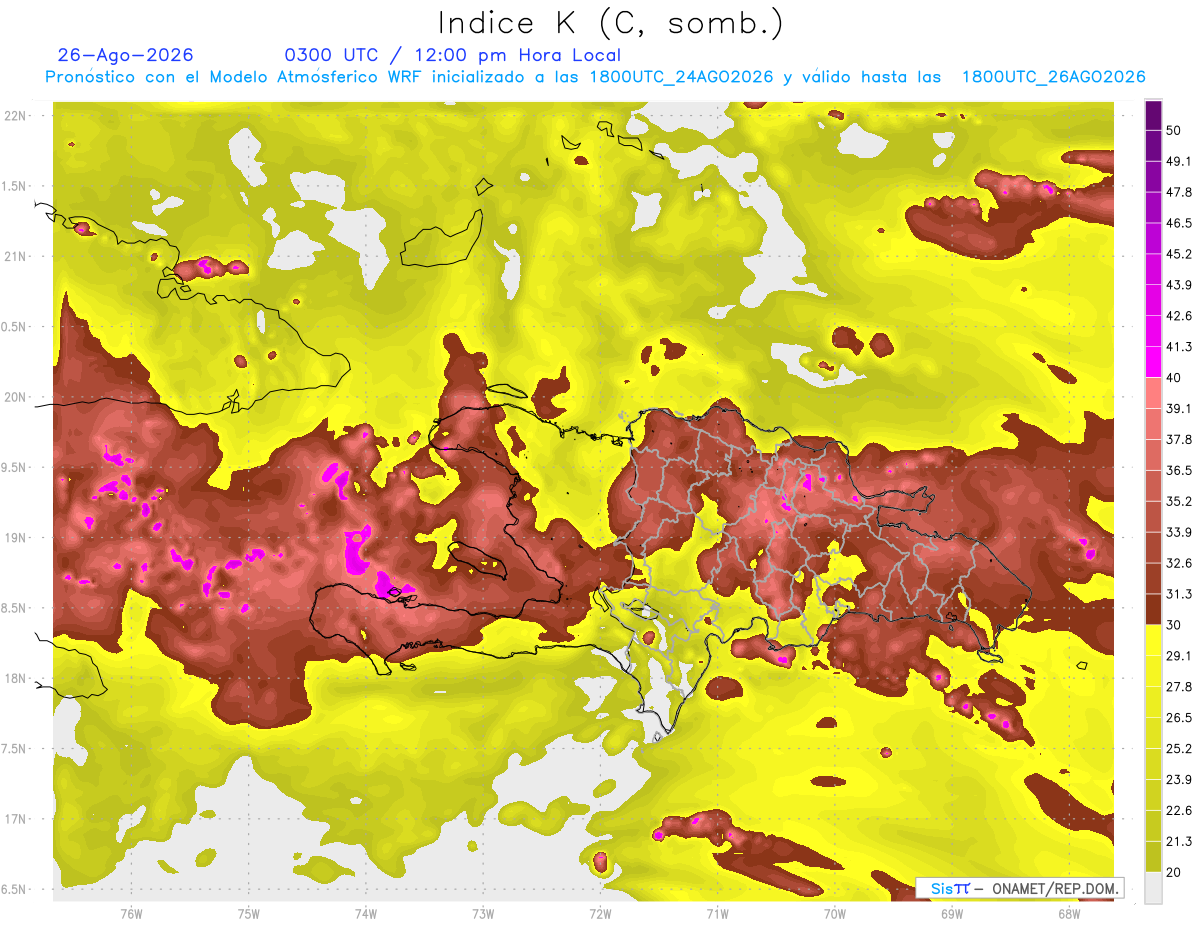The image size is (1200, 927).
Task: Click the colorbar value "33.9"
Action: pos(1178,533)
